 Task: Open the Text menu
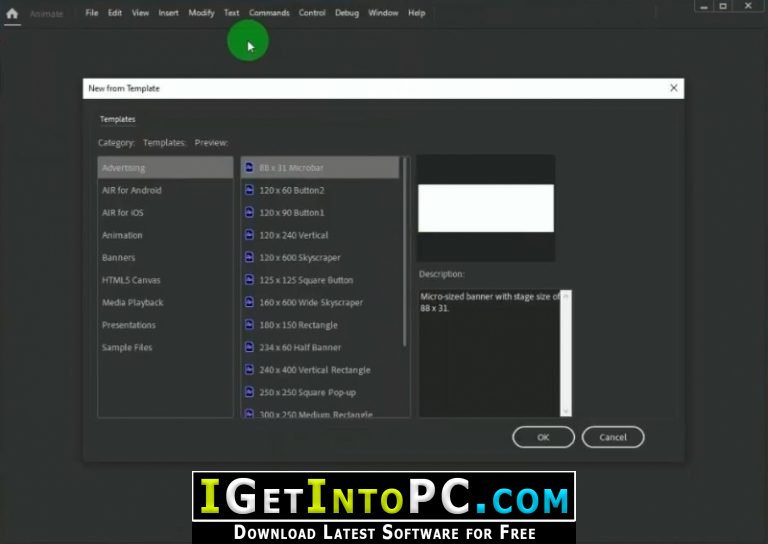(x=232, y=13)
